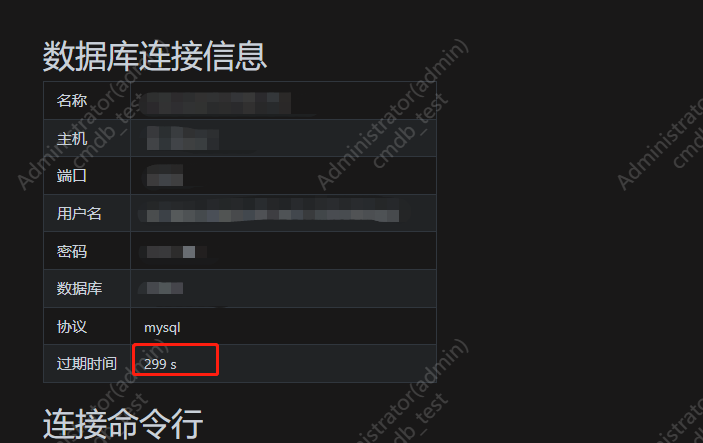Select the blurred 数据库 row value
This screenshot has height=443, width=703.
click(165, 288)
